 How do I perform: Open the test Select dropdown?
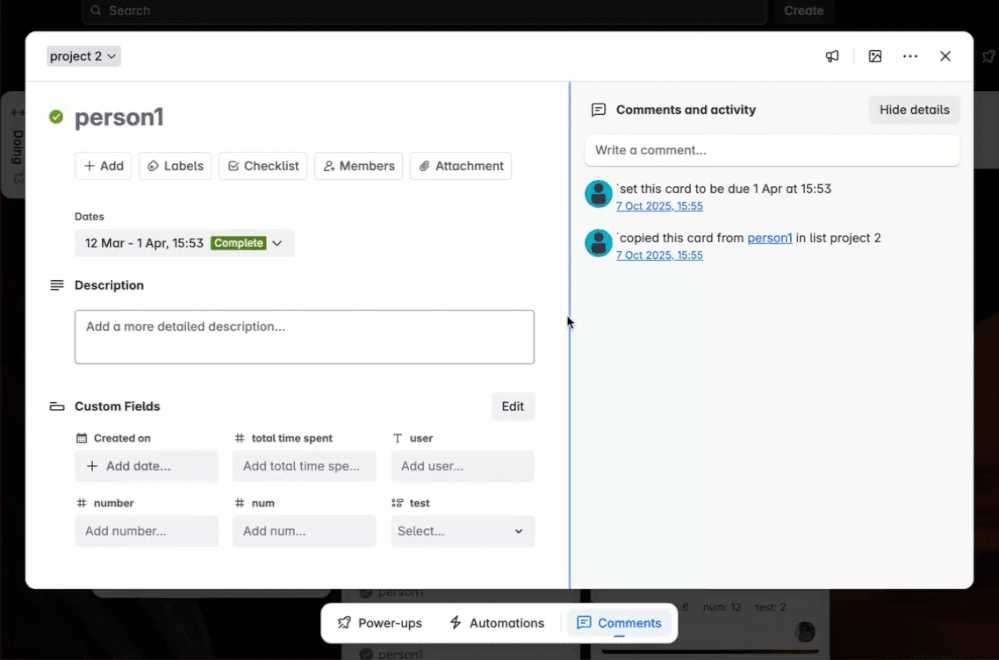point(463,531)
